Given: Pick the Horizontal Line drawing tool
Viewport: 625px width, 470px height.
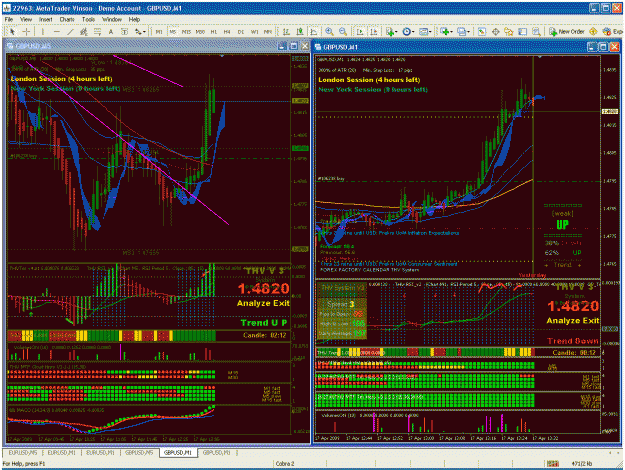Looking at the screenshot, I should pyautogui.click(x=57, y=31).
